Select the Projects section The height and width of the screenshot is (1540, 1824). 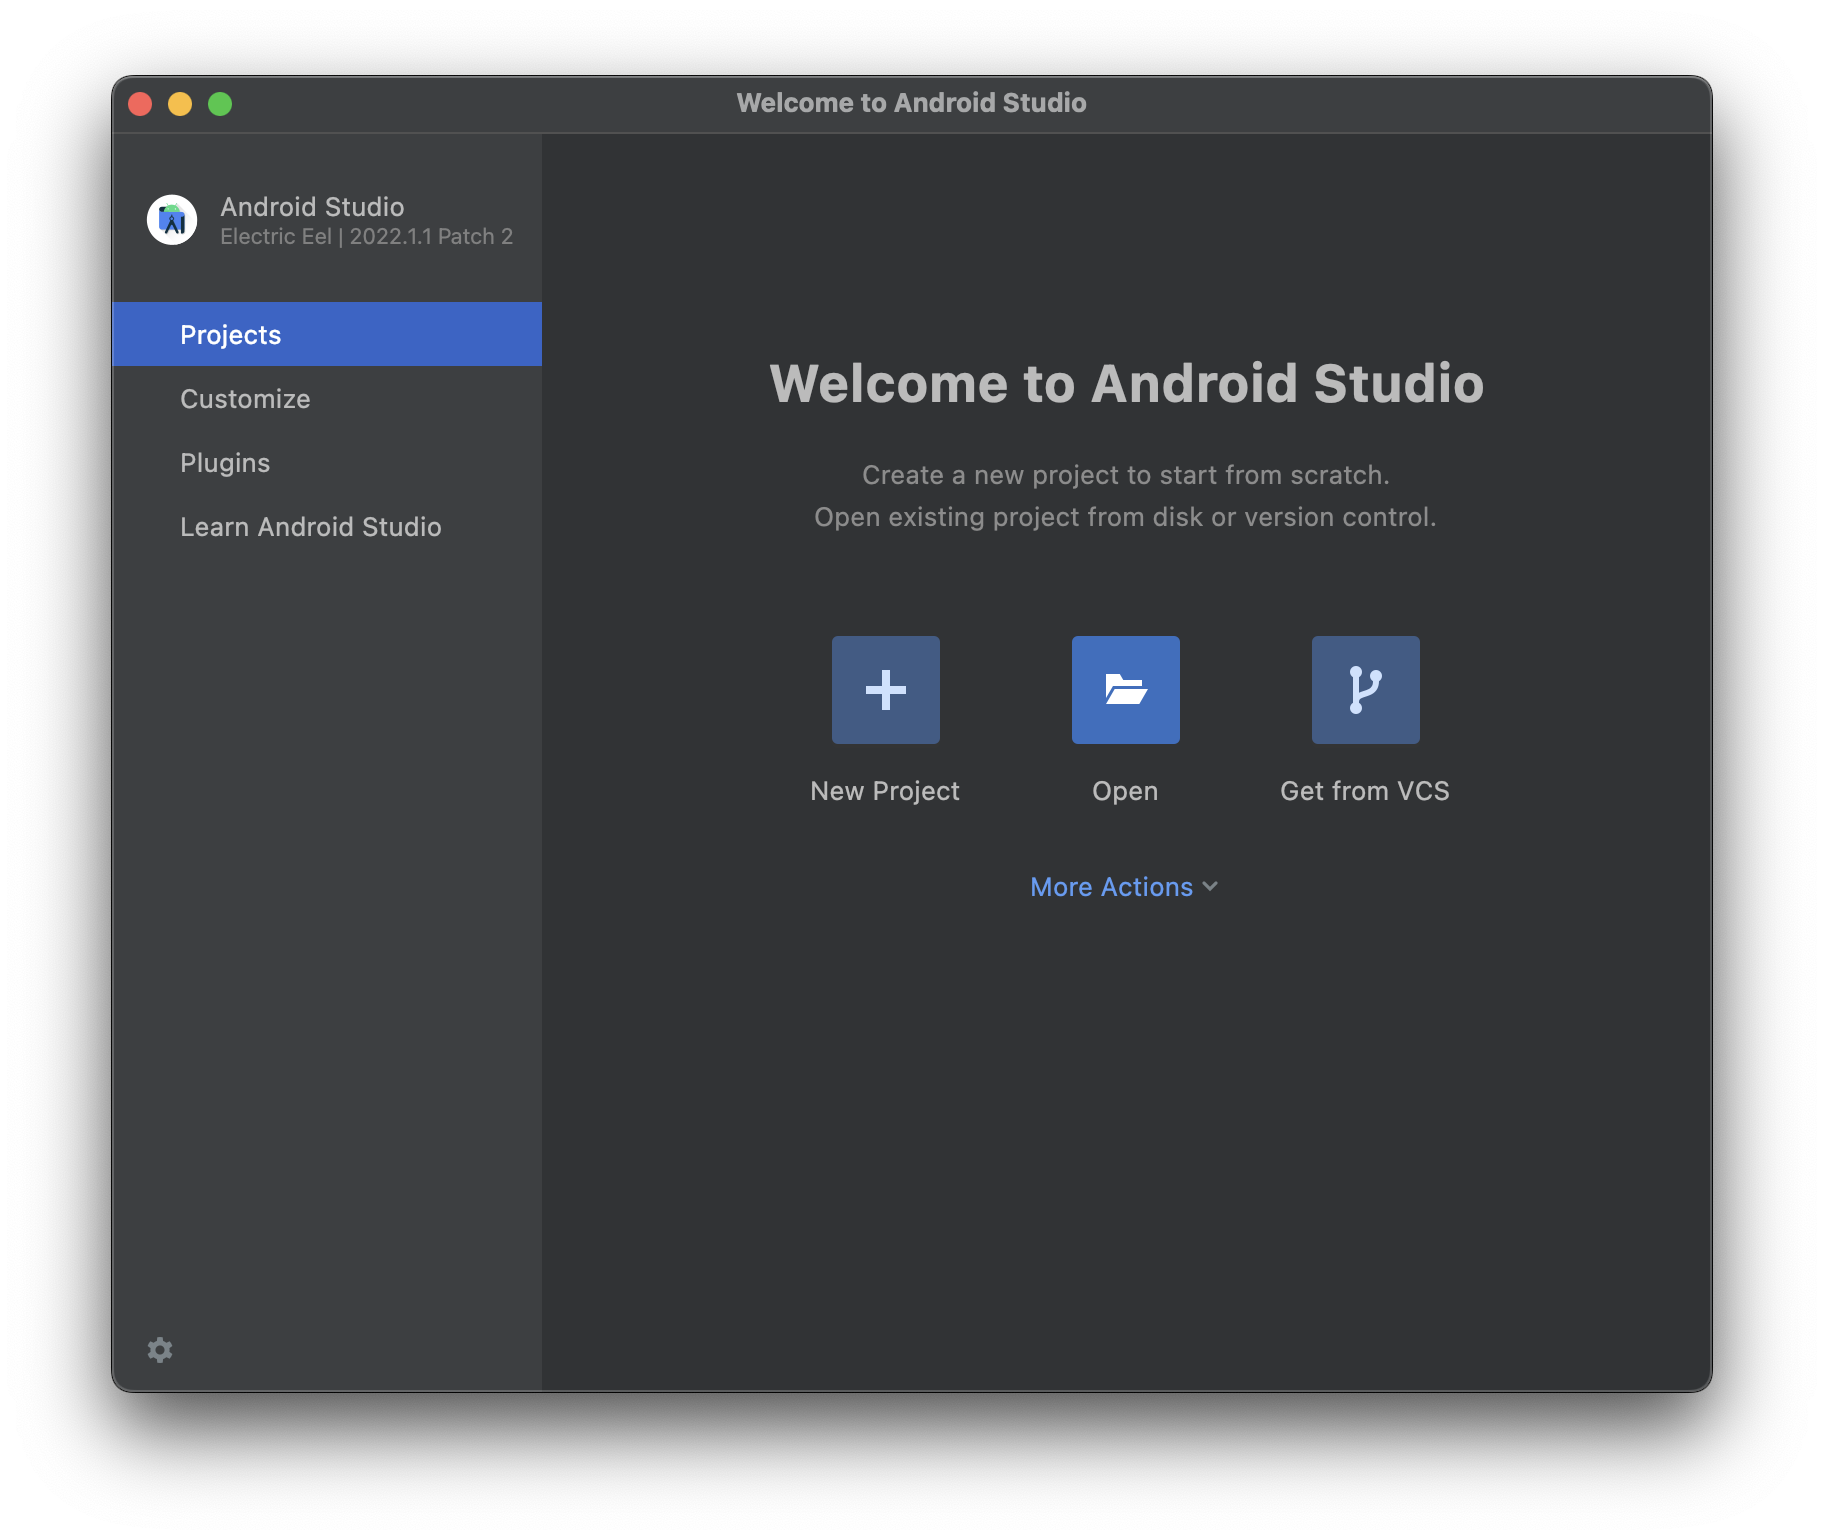coord(230,334)
